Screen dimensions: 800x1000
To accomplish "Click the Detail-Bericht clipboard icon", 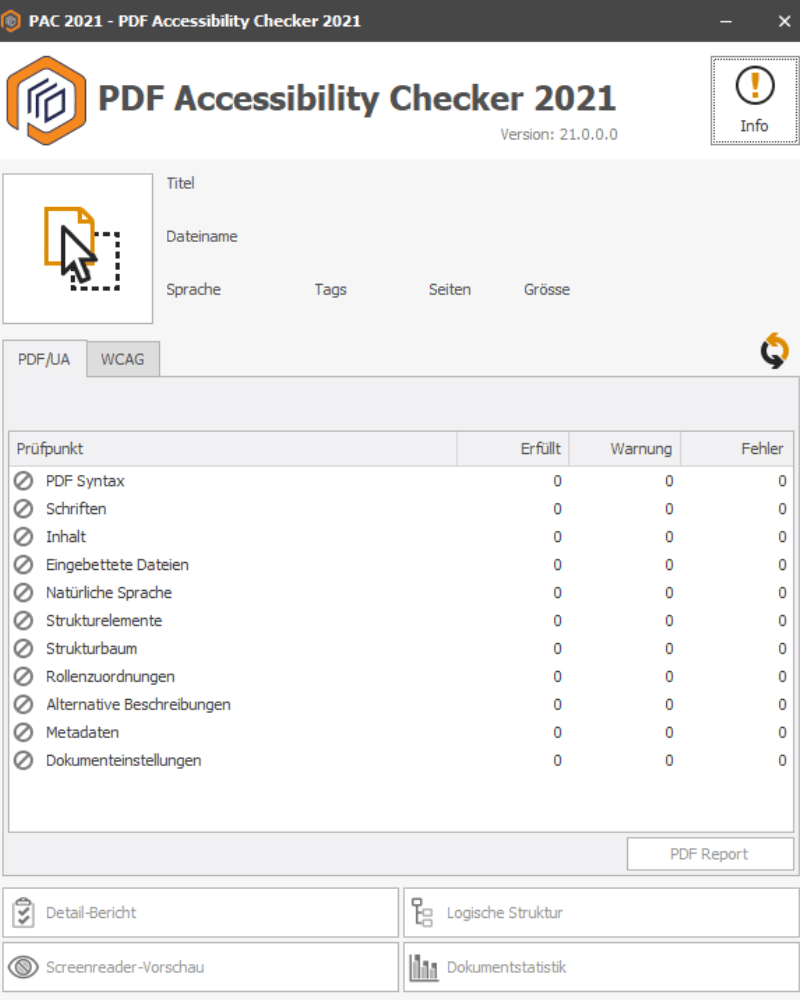I will (21, 911).
